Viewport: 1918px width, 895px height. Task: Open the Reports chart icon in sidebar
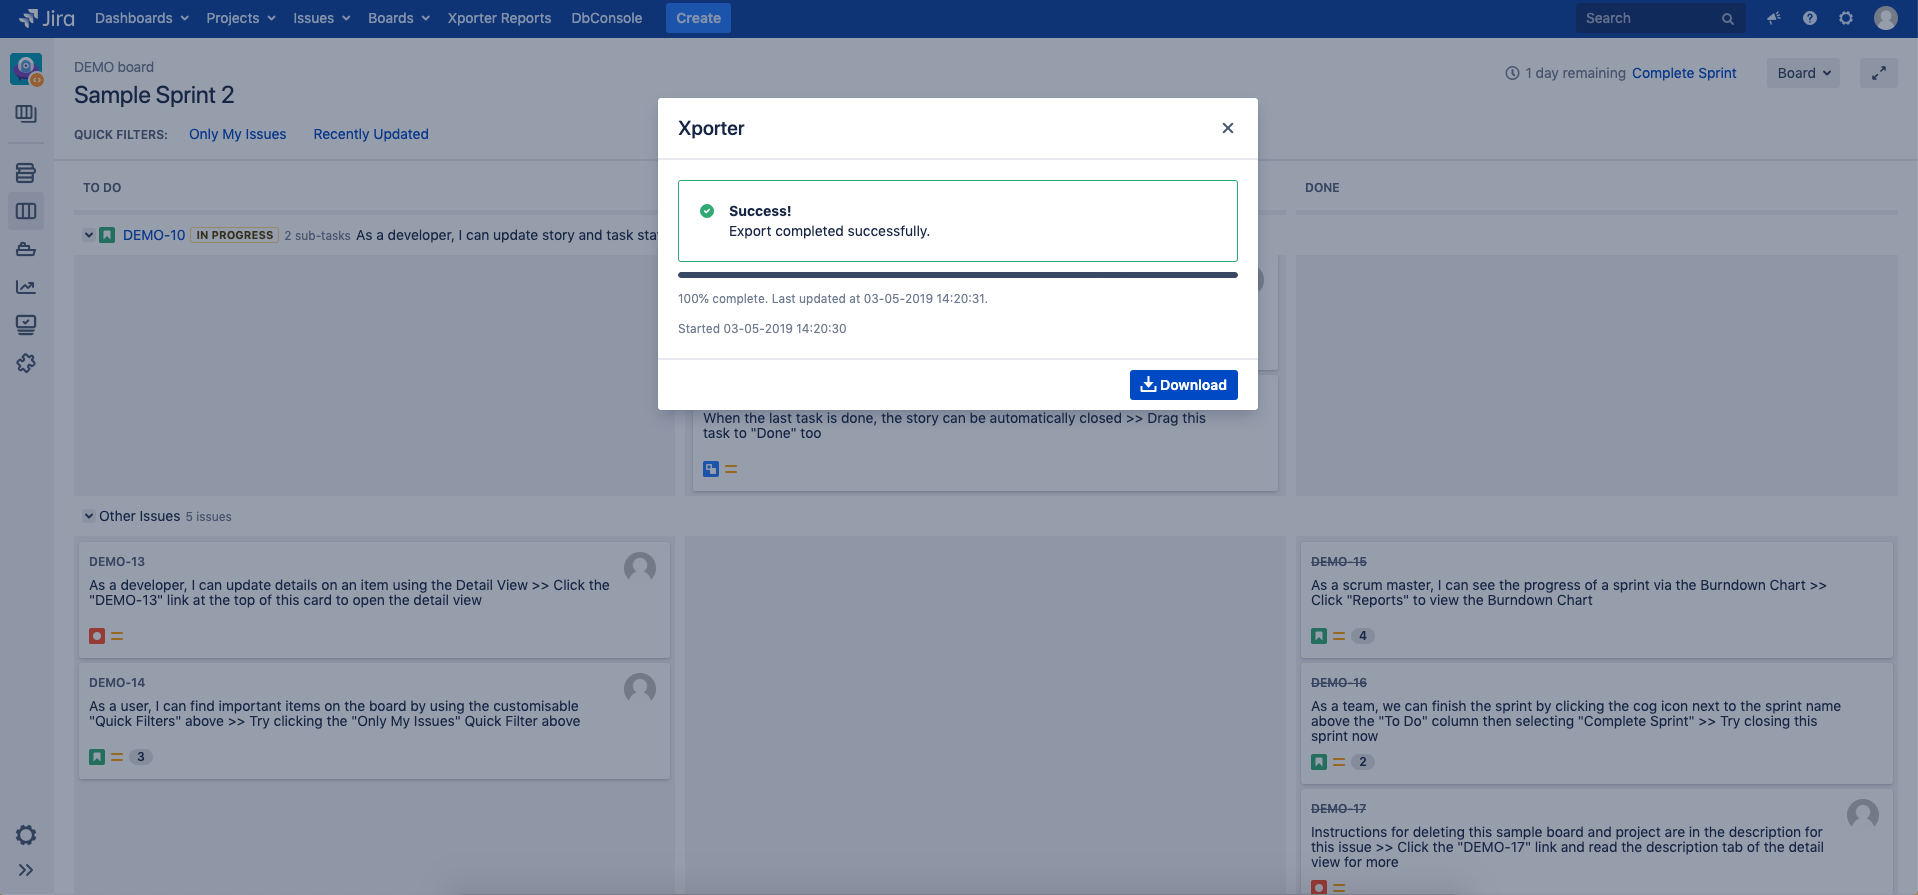point(26,287)
